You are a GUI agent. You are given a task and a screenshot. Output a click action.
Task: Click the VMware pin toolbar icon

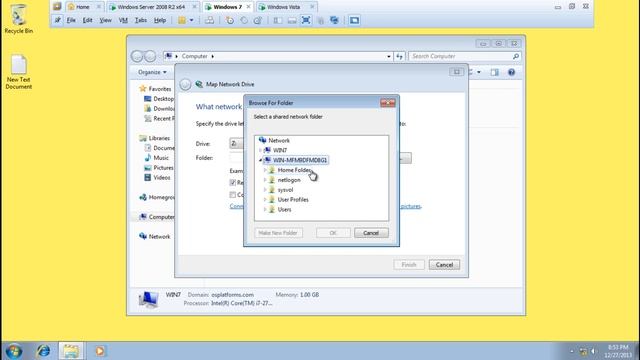point(58,20)
